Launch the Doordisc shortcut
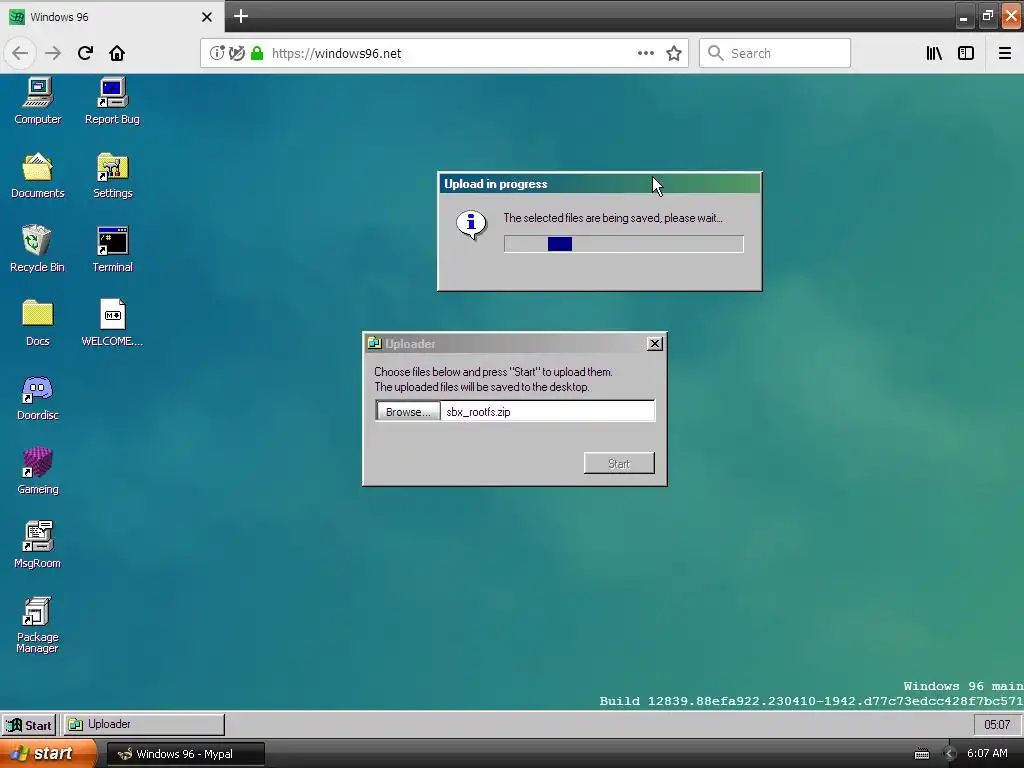The image size is (1024, 768). click(x=37, y=396)
